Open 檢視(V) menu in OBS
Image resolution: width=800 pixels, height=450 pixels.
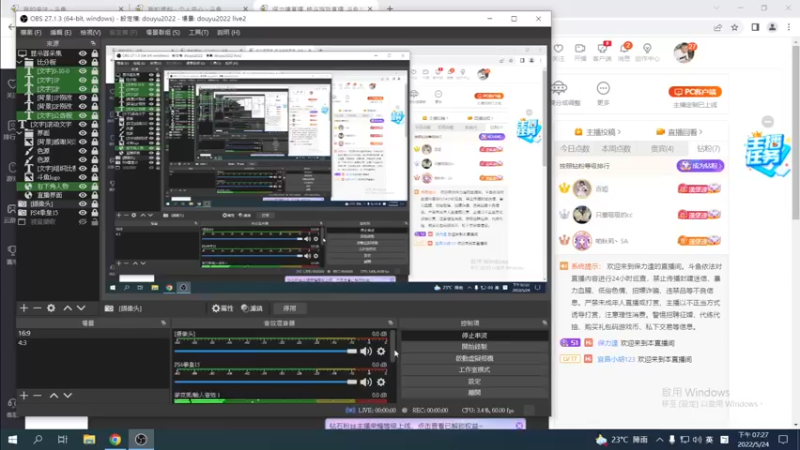(x=90, y=33)
